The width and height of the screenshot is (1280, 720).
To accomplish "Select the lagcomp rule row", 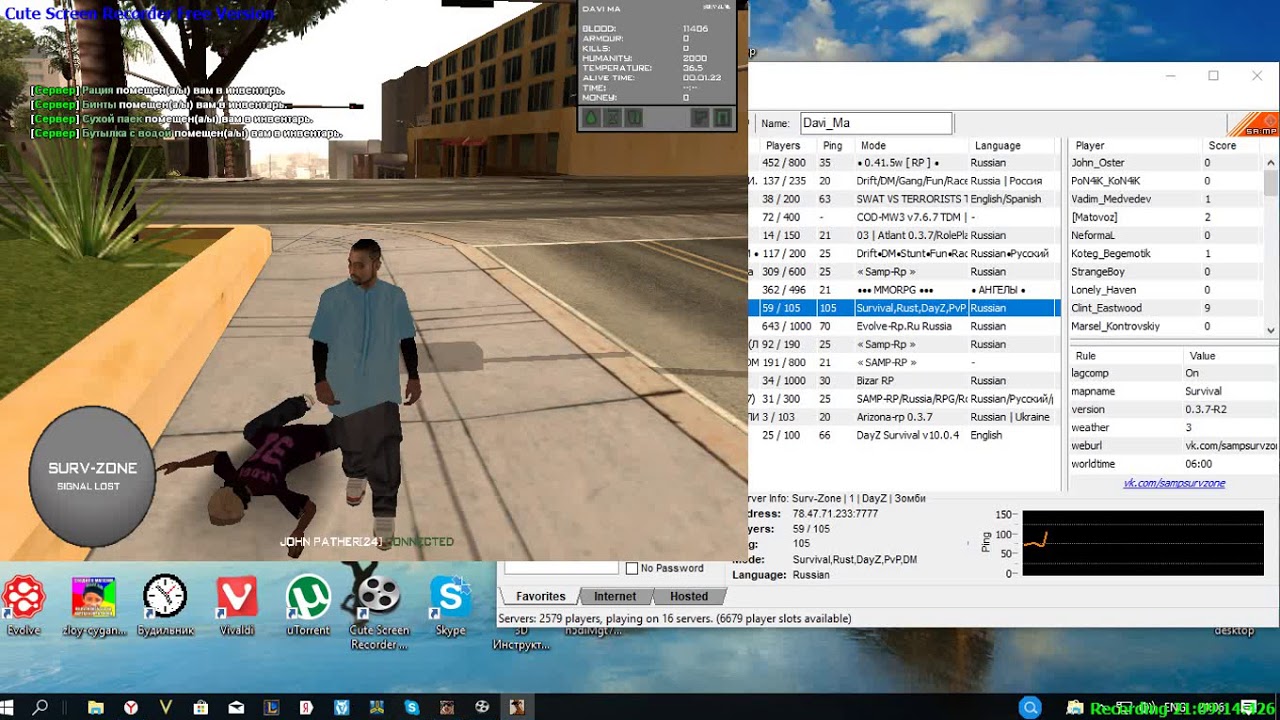I will pyautogui.click(x=1173, y=373).
